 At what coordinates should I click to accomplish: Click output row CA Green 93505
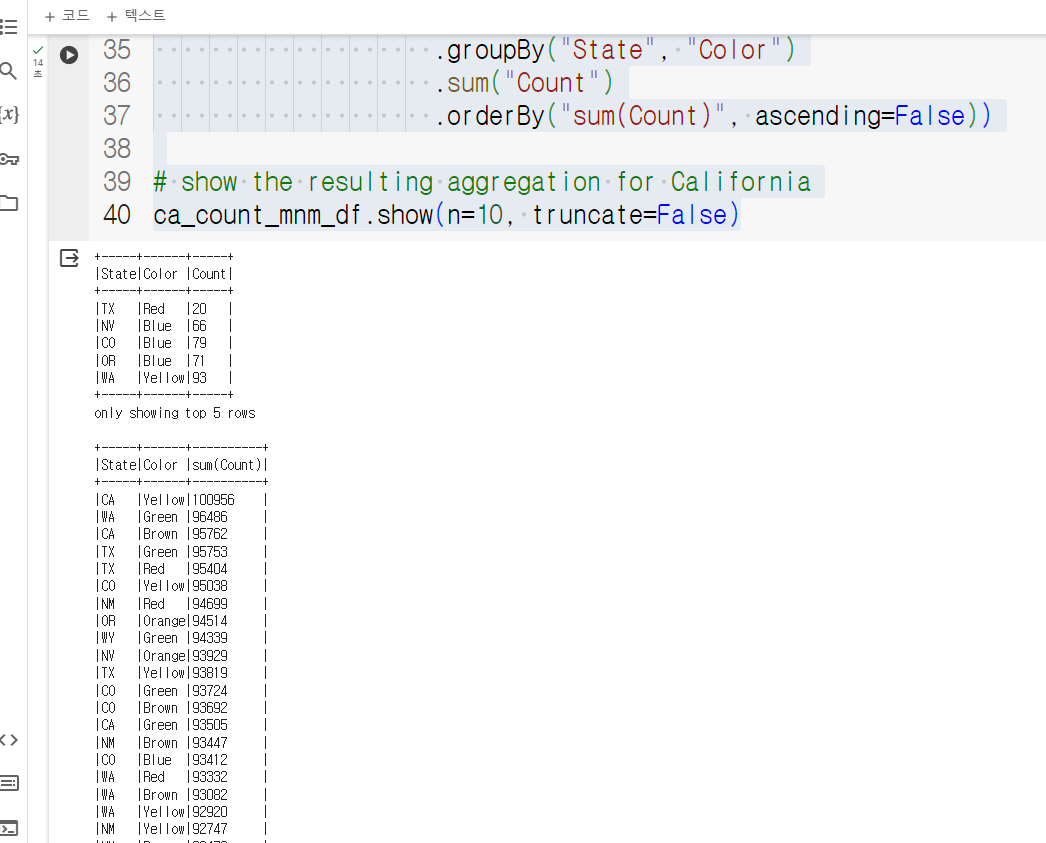(181, 725)
